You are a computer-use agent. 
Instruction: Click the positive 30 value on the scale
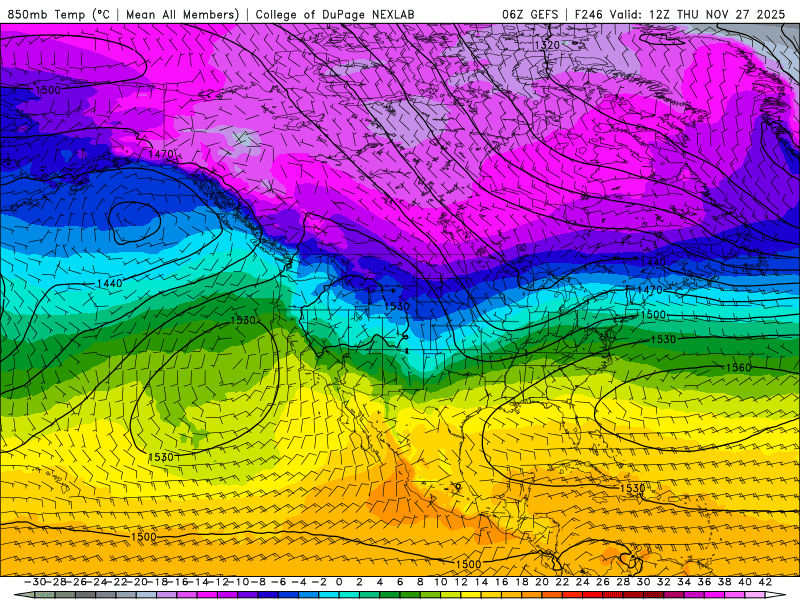[643, 582]
